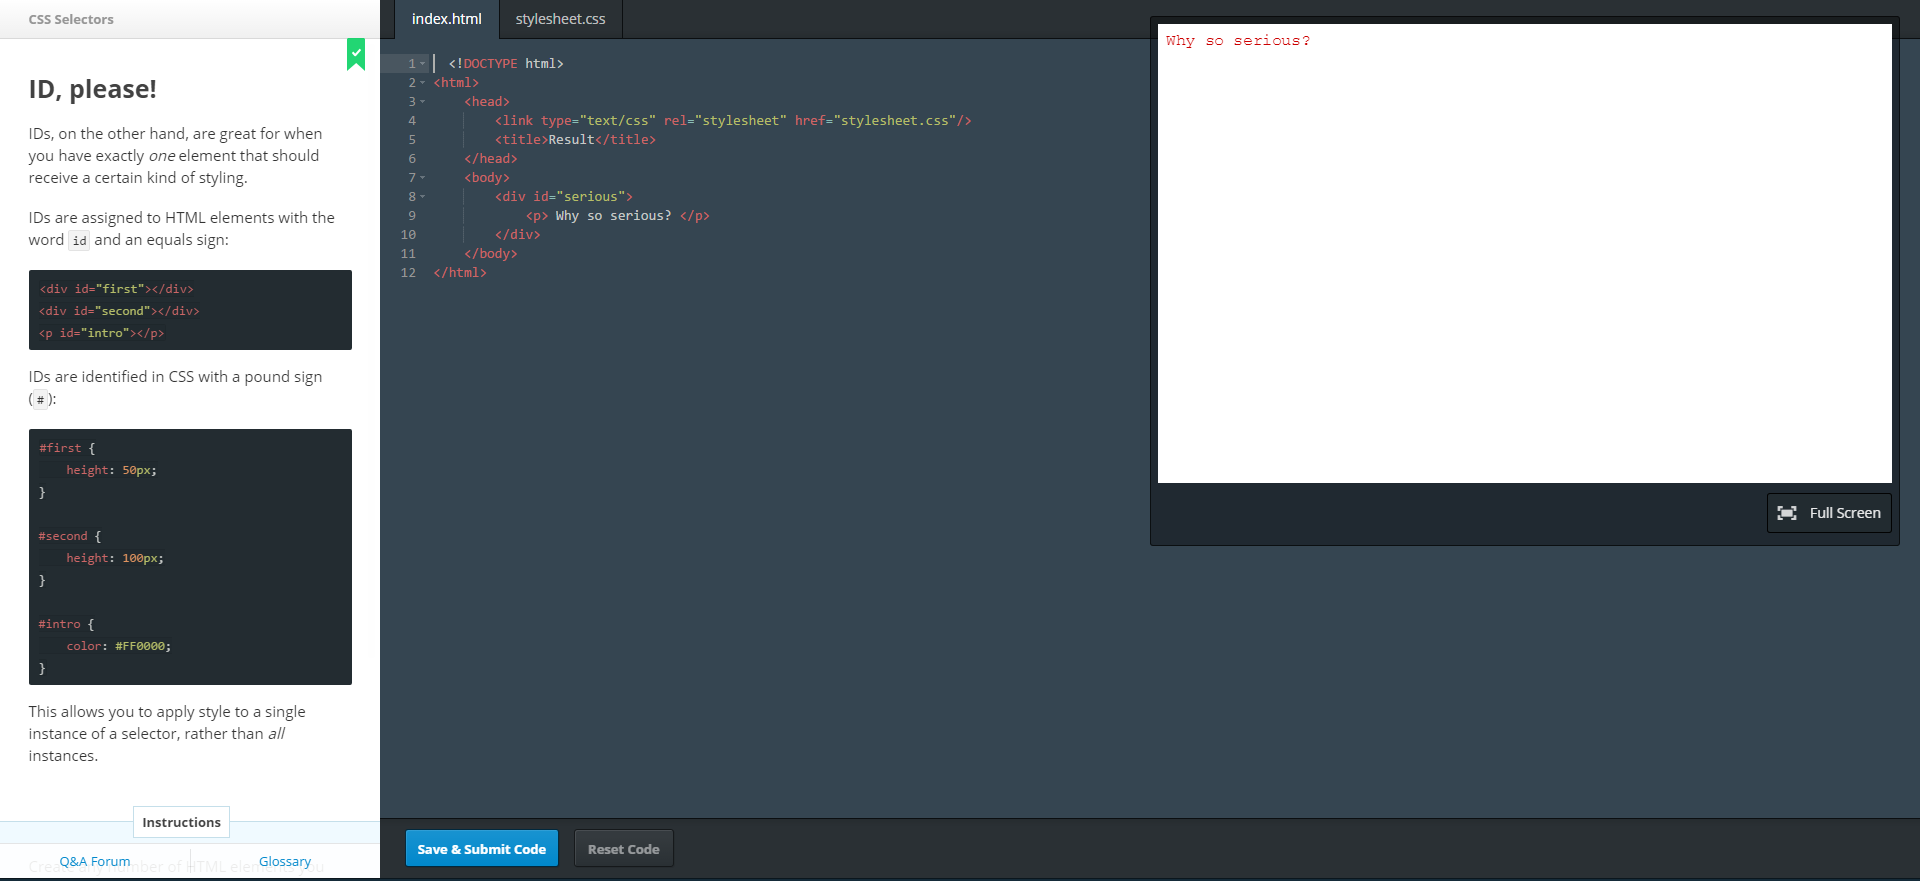Open the Full Screen preview
This screenshot has height=881, width=1920.
point(1829,513)
